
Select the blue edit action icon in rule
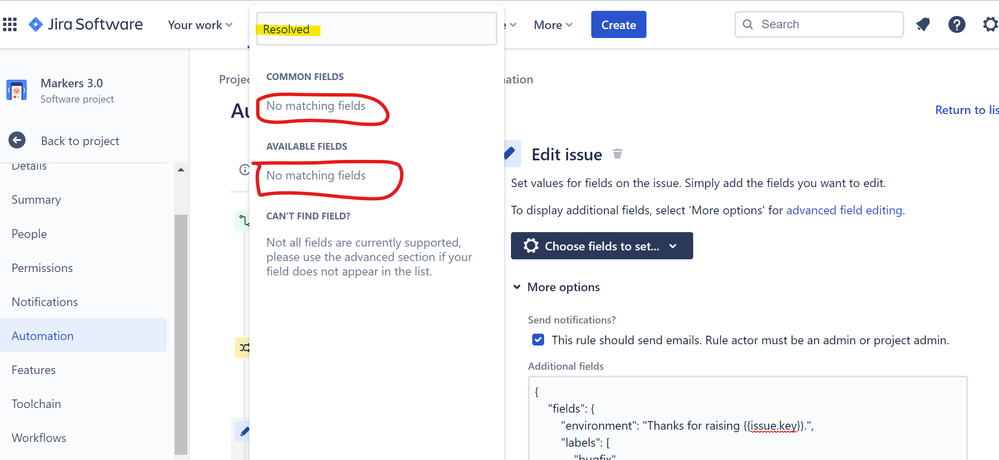tap(244, 431)
